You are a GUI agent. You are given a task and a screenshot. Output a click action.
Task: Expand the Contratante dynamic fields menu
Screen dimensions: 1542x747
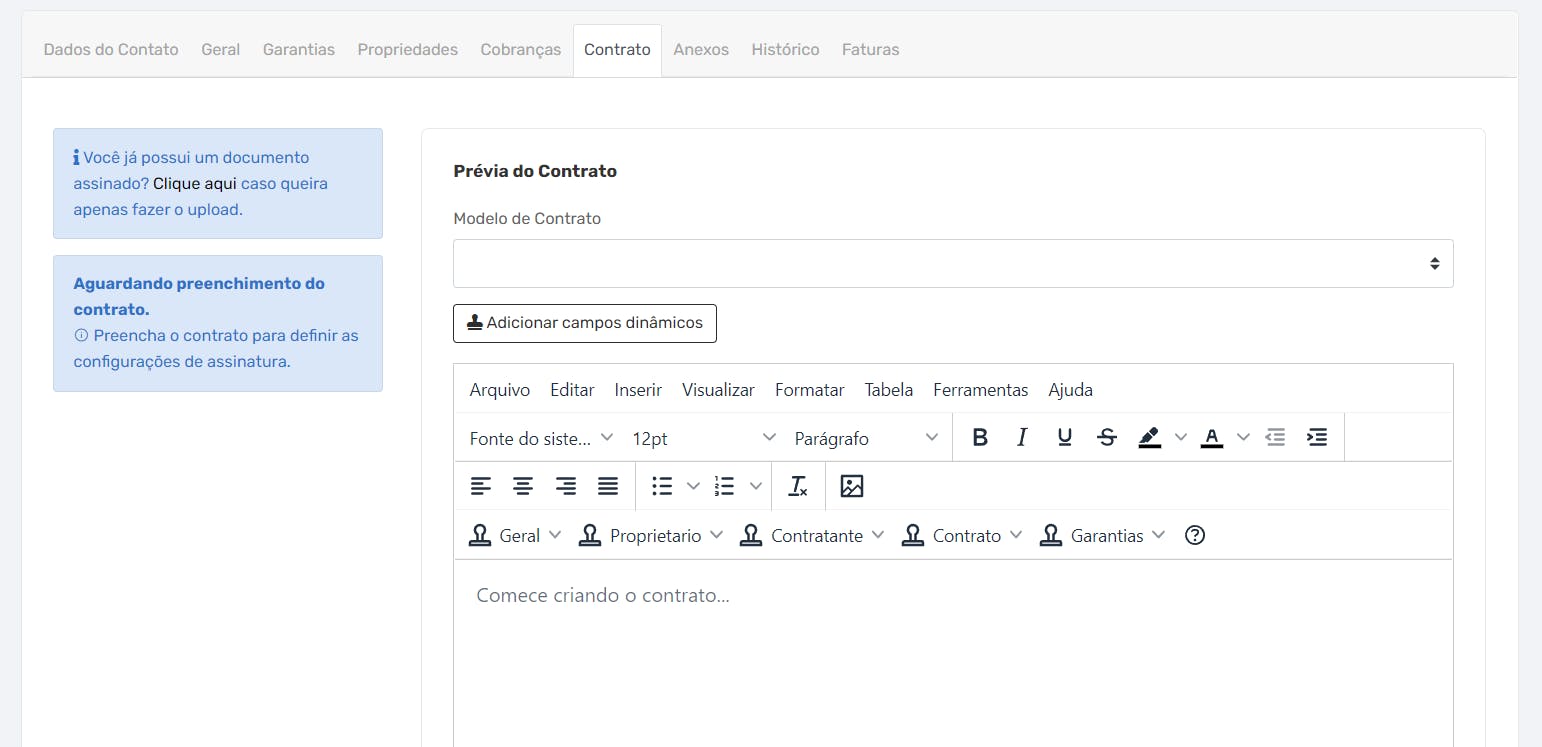click(812, 535)
